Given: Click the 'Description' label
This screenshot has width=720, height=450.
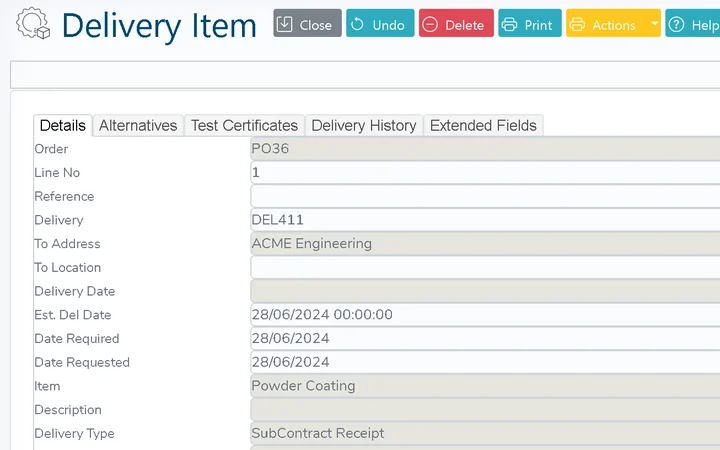Looking at the screenshot, I should coord(68,410).
